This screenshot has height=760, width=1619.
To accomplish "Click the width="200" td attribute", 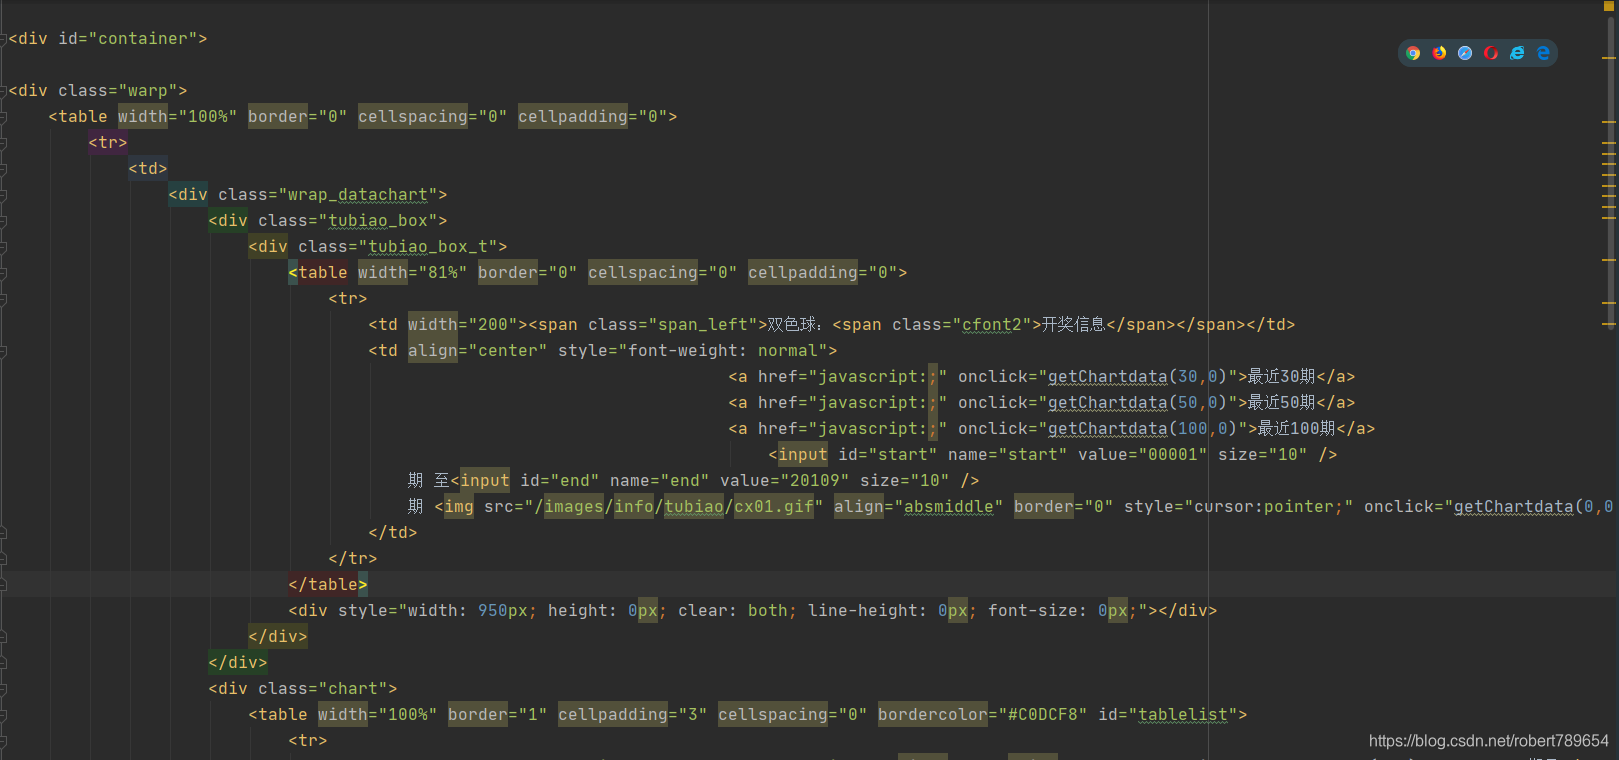I will pyautogui.click(x=463, y=325).
